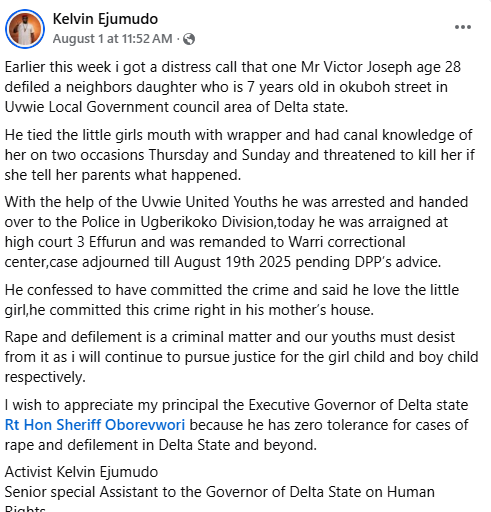Viewport: 491px width, 512px height.
Task: Click the 'Activist Kelvin Ejumudo' signature line
Action: tap(81, 472)
